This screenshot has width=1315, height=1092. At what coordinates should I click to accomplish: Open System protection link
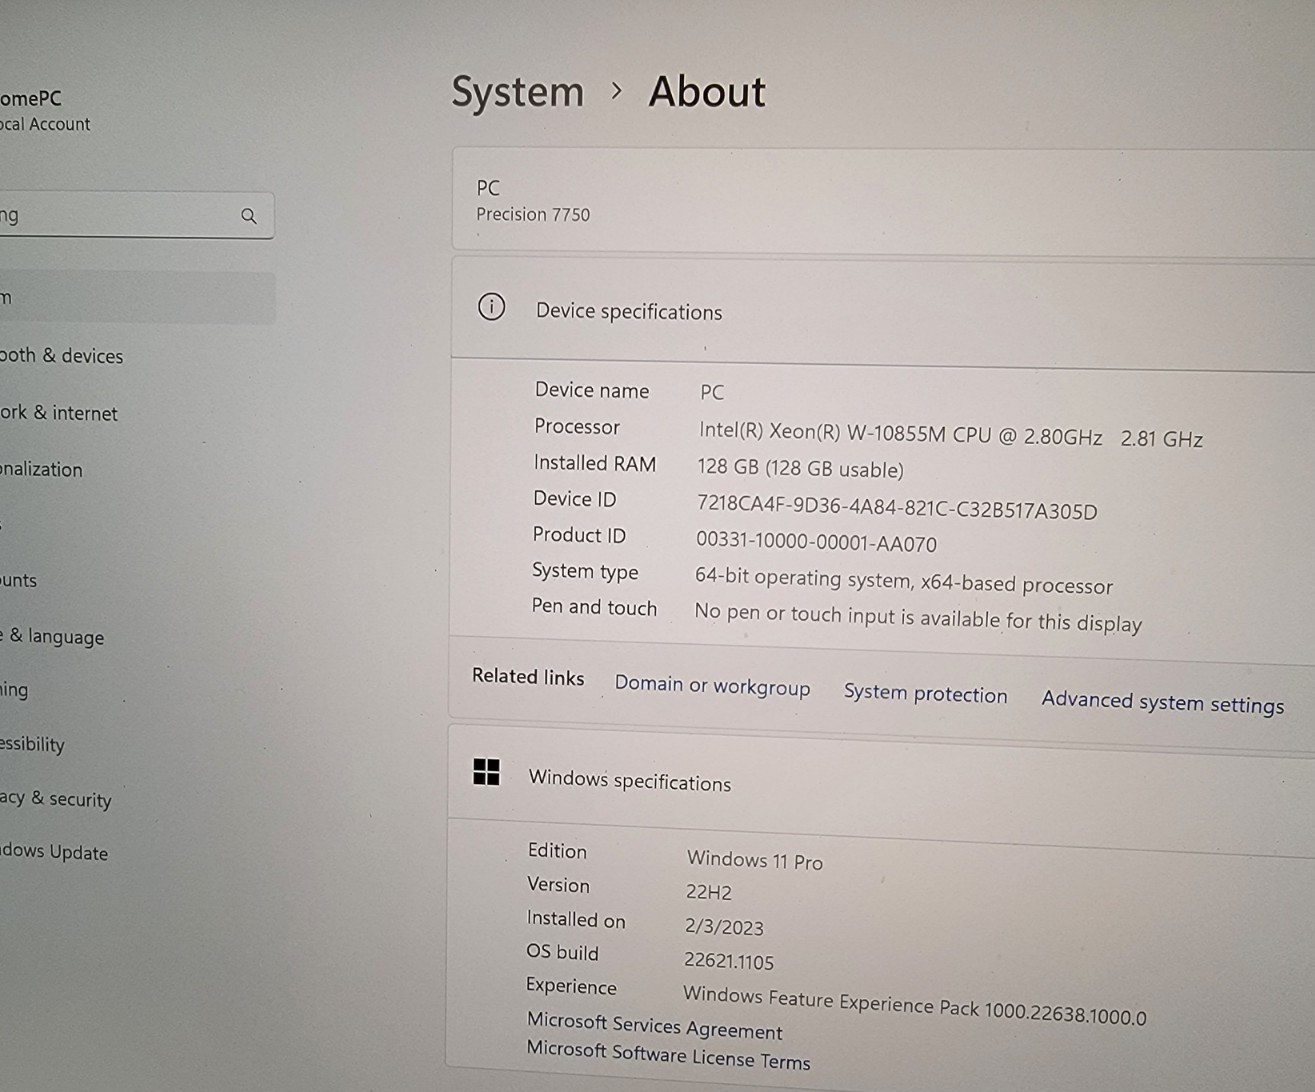click(925, 693)
